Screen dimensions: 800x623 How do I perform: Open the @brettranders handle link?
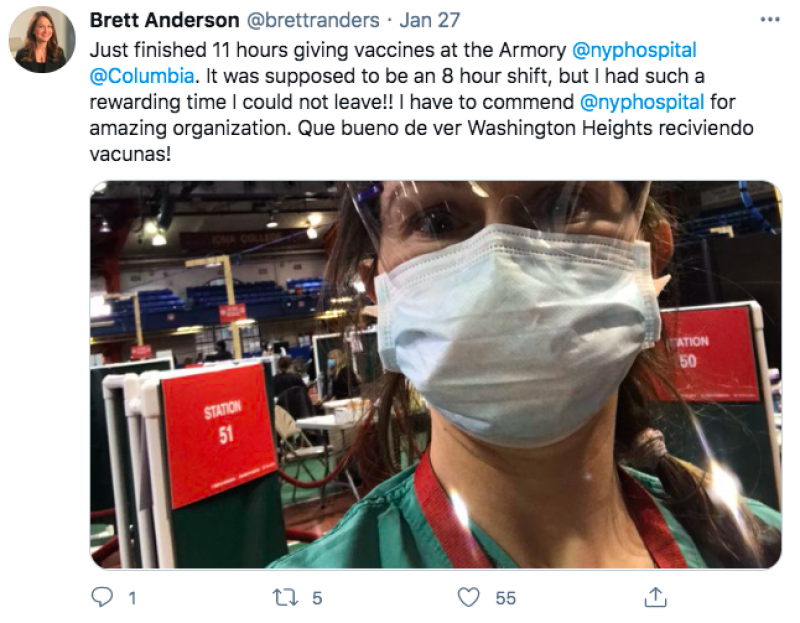click(313, 20)
